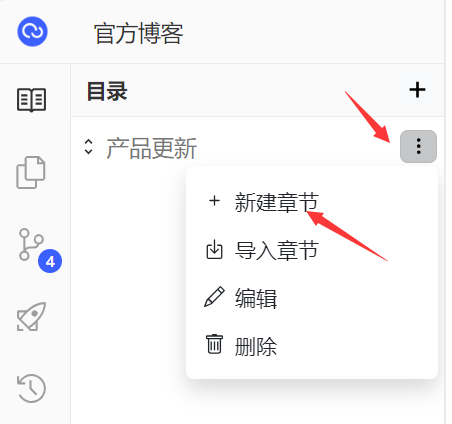Click the blue link logo icon
The width and height of the screenshot is (452, 424).
[x=32, y=32]
